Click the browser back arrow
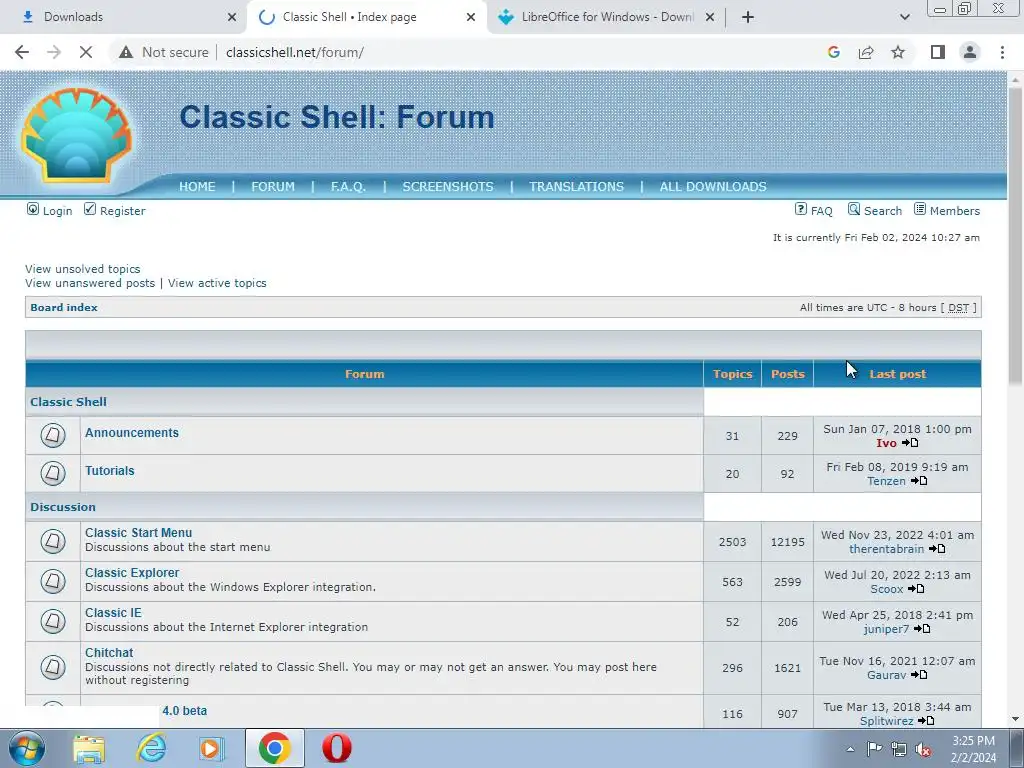Screen dimensions: 1024x768 (x=22, y=52)
